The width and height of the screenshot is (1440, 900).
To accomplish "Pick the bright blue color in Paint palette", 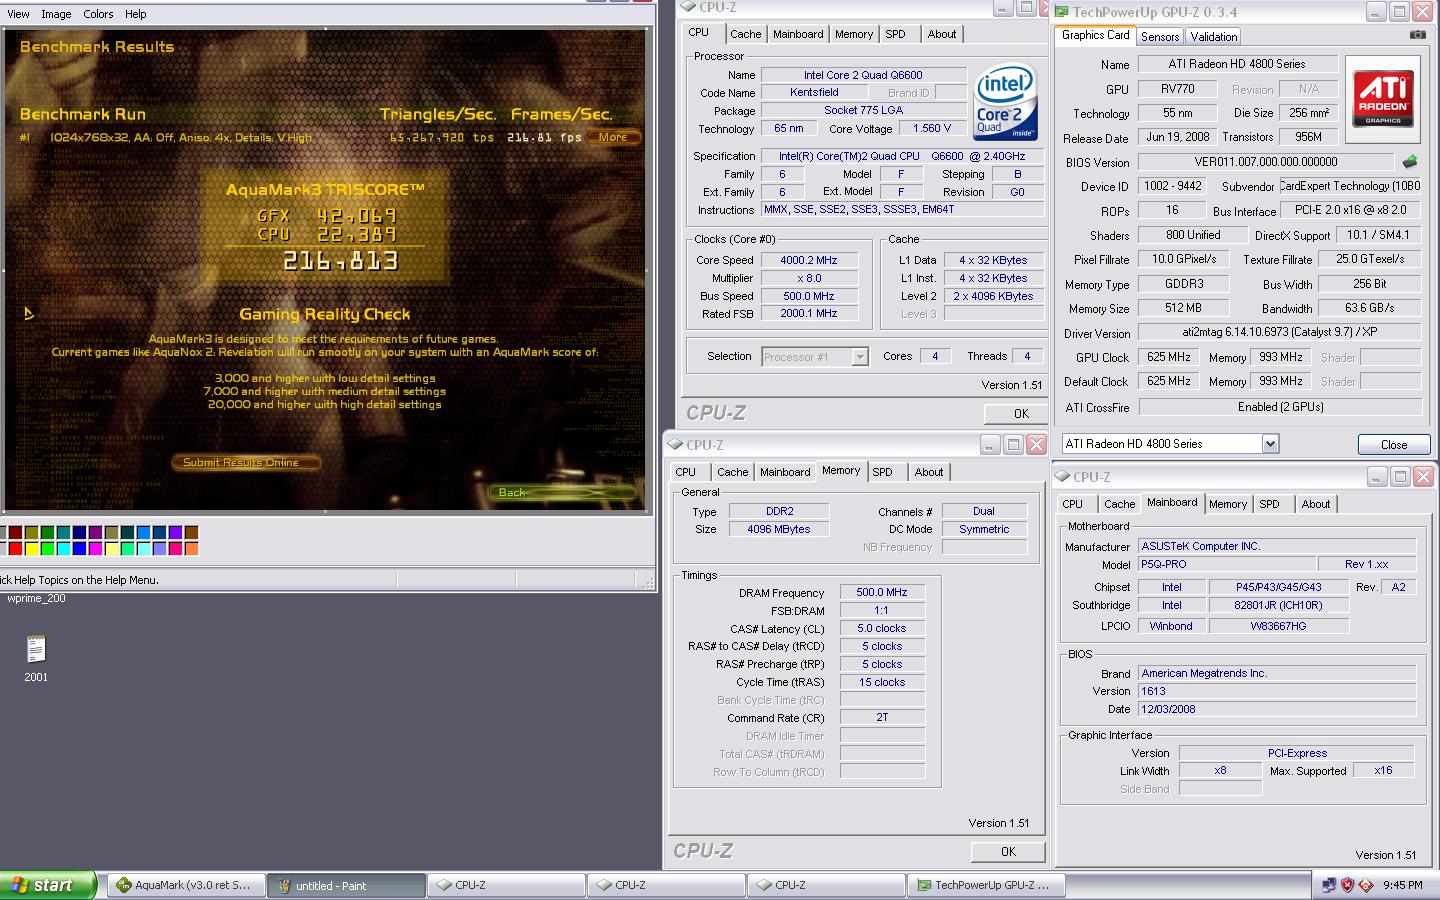I will click(x=79, y=548).
